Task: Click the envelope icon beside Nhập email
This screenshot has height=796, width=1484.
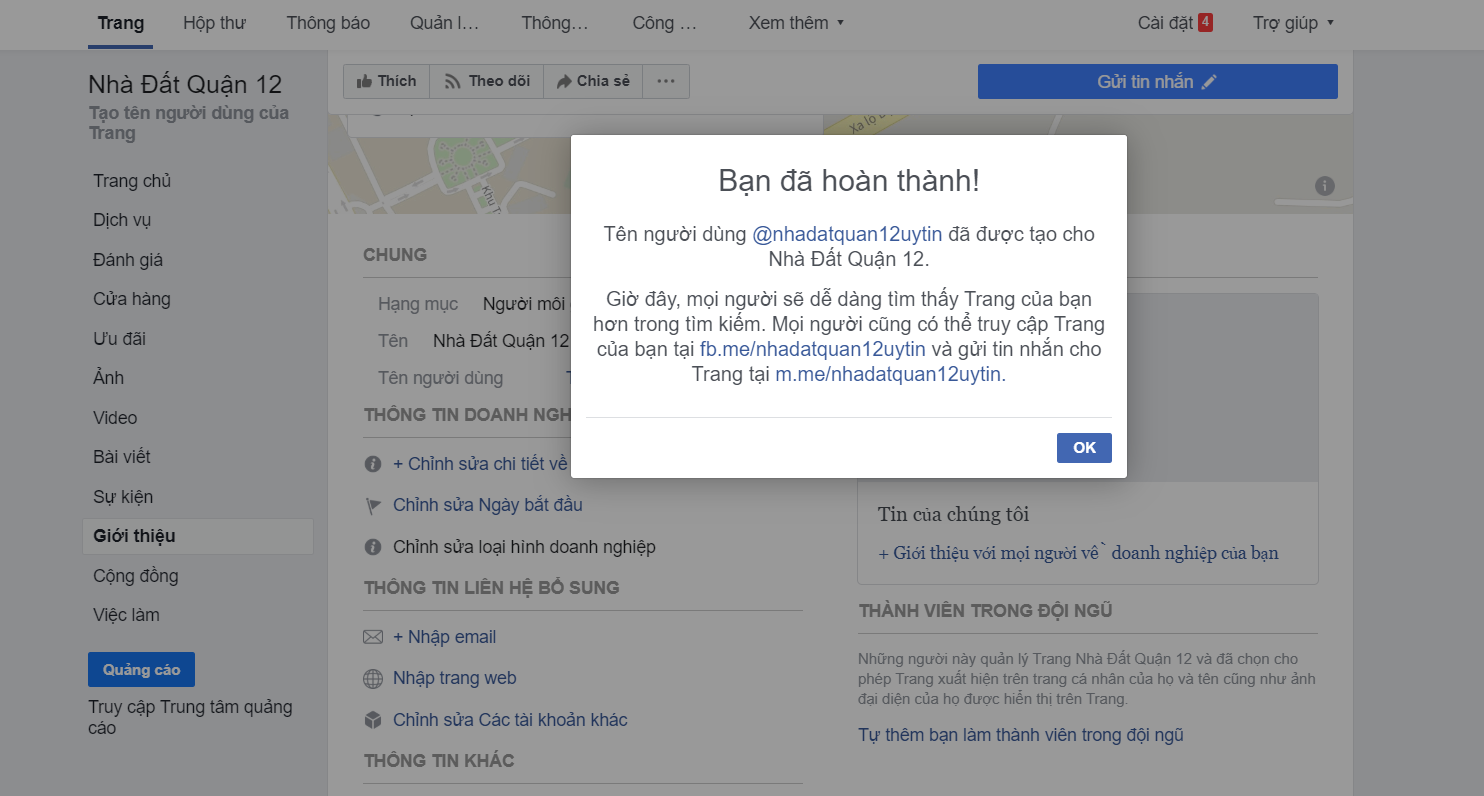Action: 373,637
